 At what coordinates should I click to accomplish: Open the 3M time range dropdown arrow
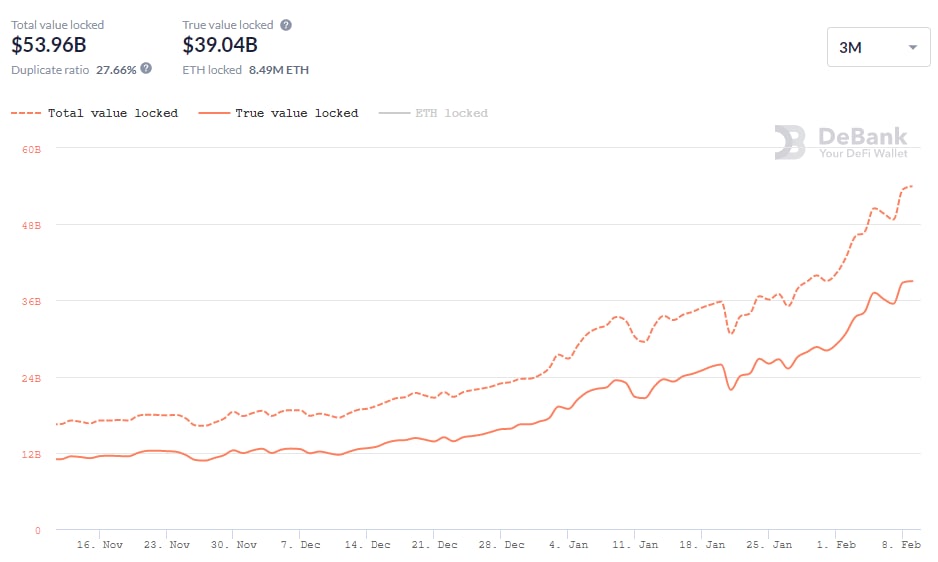click(x=912, y=48)
